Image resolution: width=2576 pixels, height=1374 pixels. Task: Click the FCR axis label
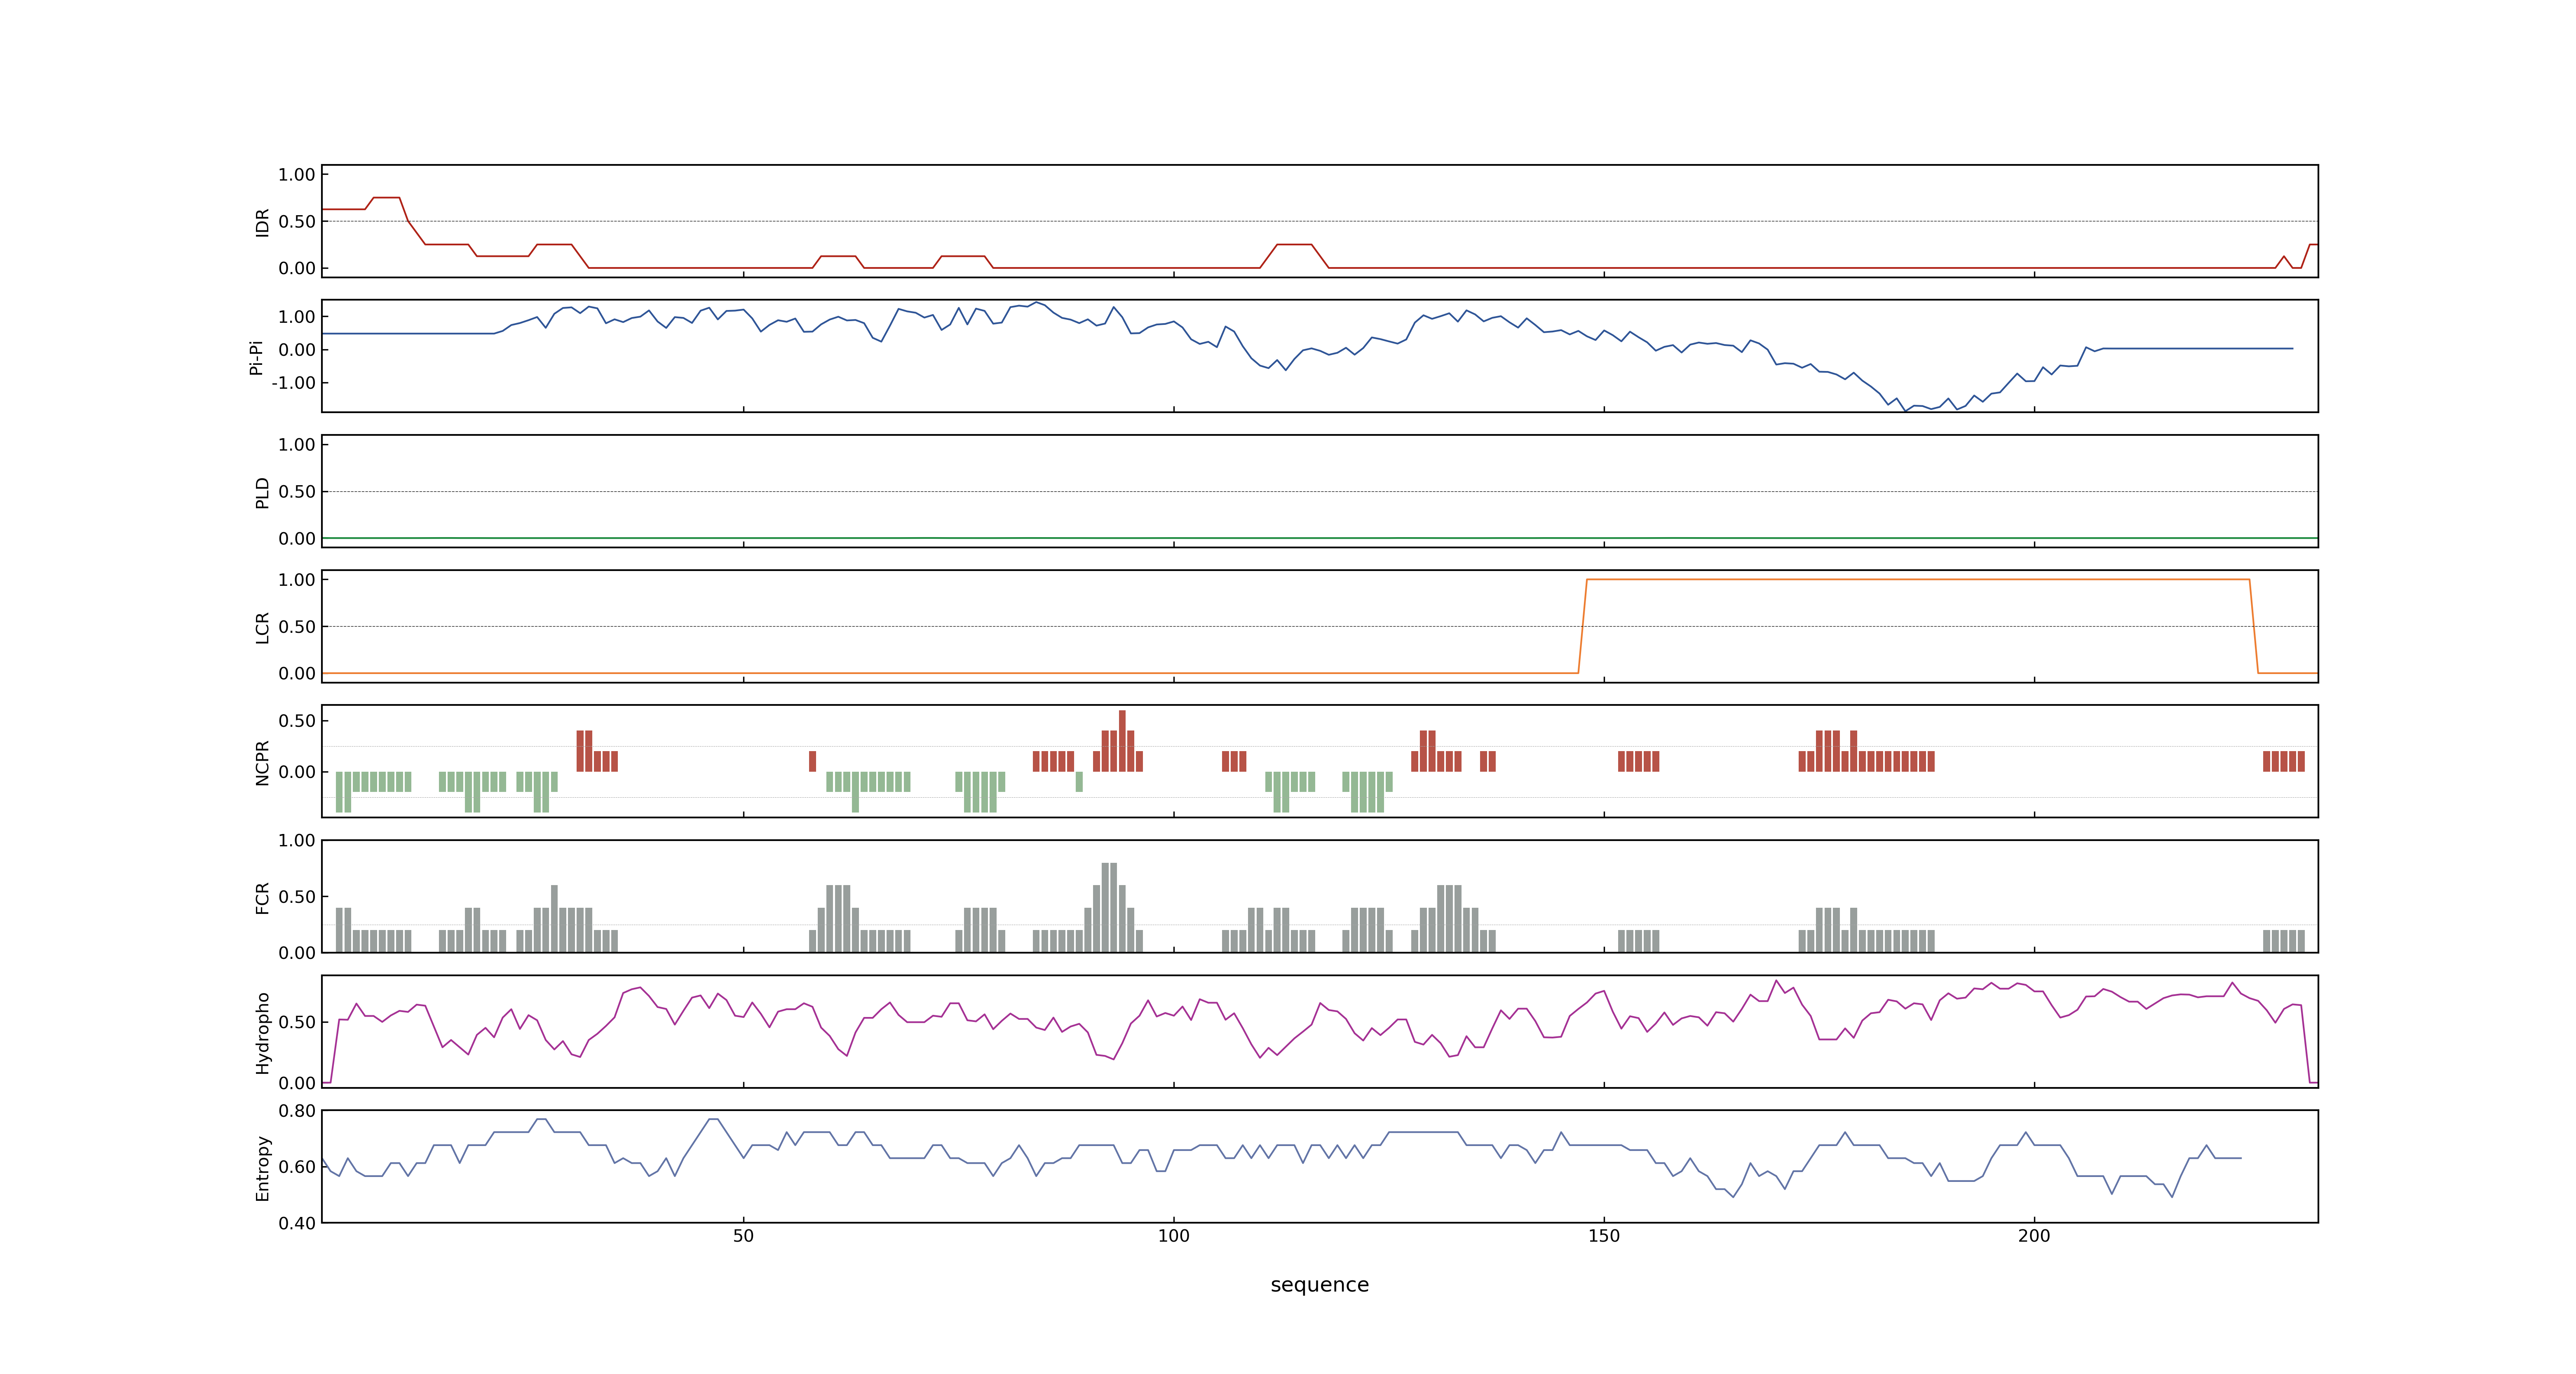click(262, 897)
